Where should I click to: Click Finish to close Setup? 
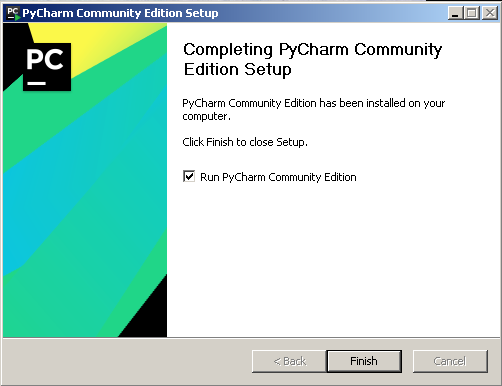(364, 361)
